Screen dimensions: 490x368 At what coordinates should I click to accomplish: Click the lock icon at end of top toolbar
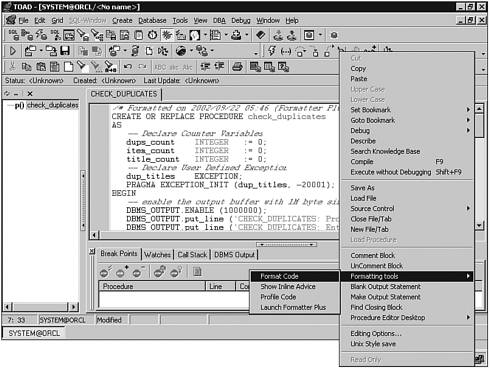click(334, 35)
